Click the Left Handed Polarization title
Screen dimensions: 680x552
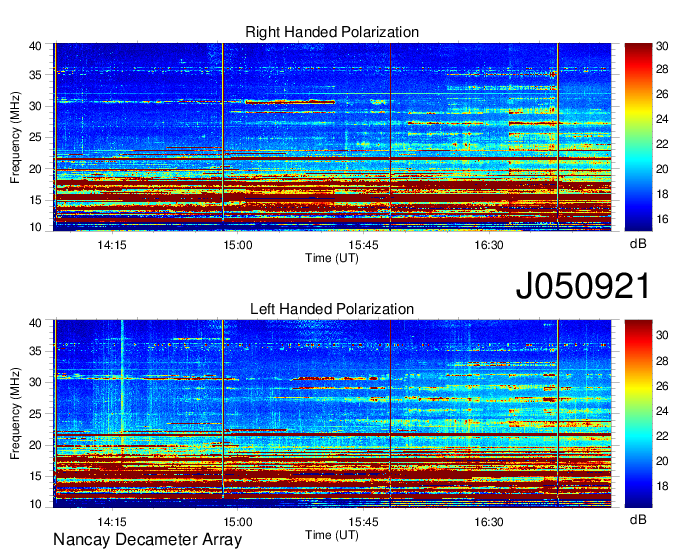(x=332, y=309)
